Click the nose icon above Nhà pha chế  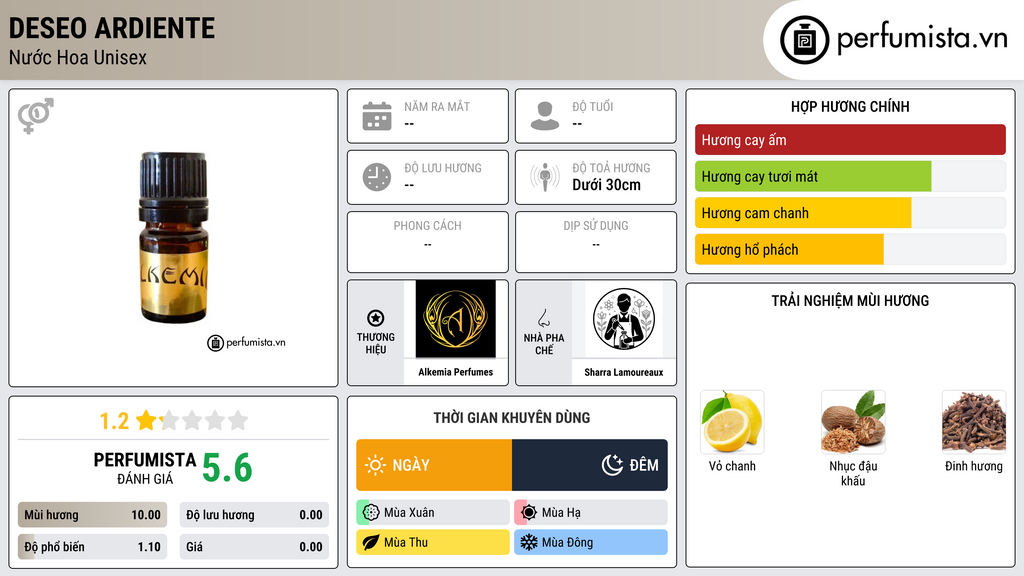click(x=543, y=318)
